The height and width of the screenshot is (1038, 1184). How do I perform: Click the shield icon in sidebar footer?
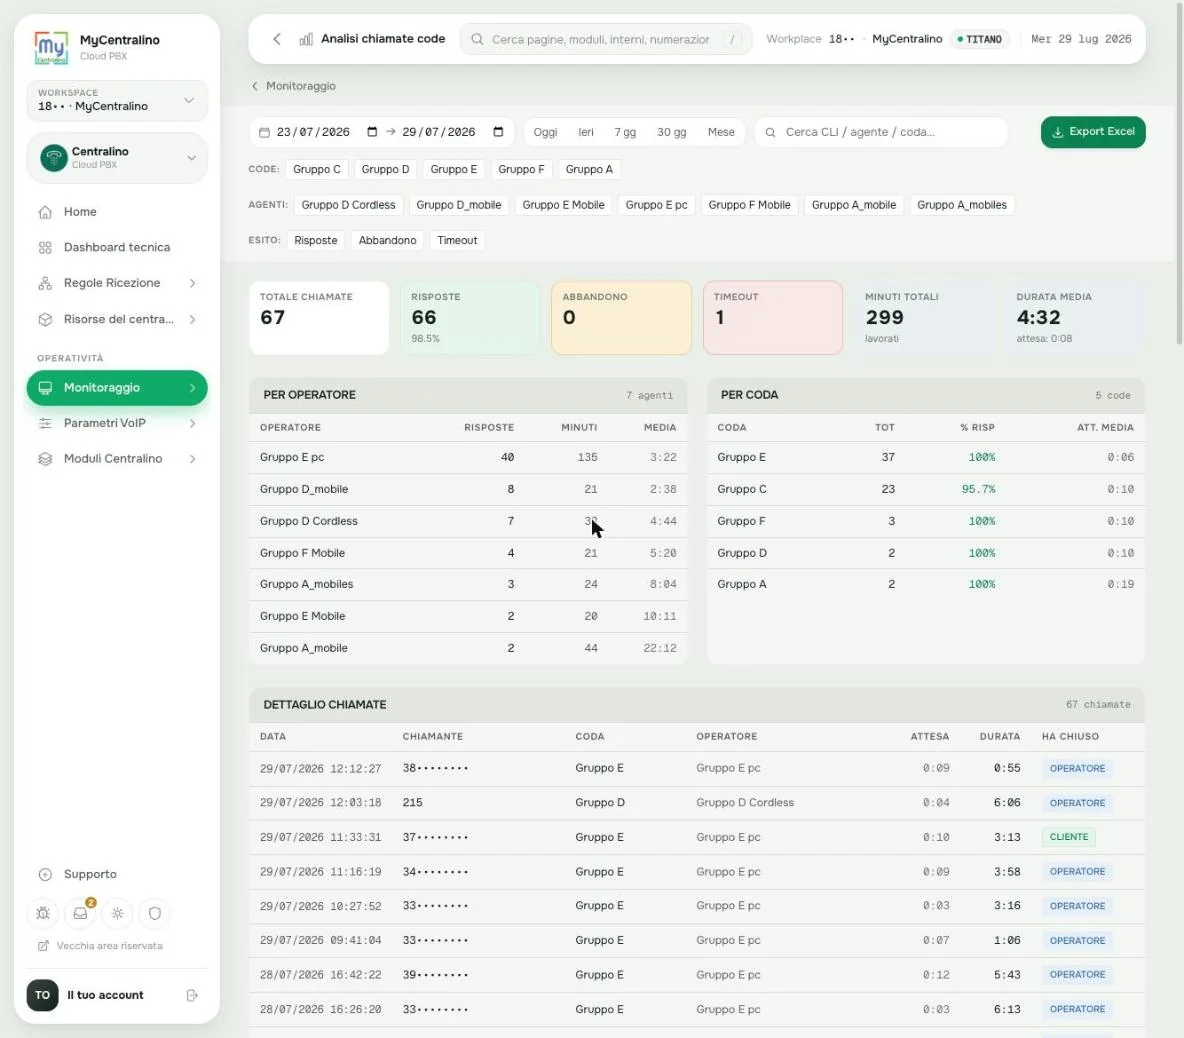pyautogui.click(x=155, y=913)
